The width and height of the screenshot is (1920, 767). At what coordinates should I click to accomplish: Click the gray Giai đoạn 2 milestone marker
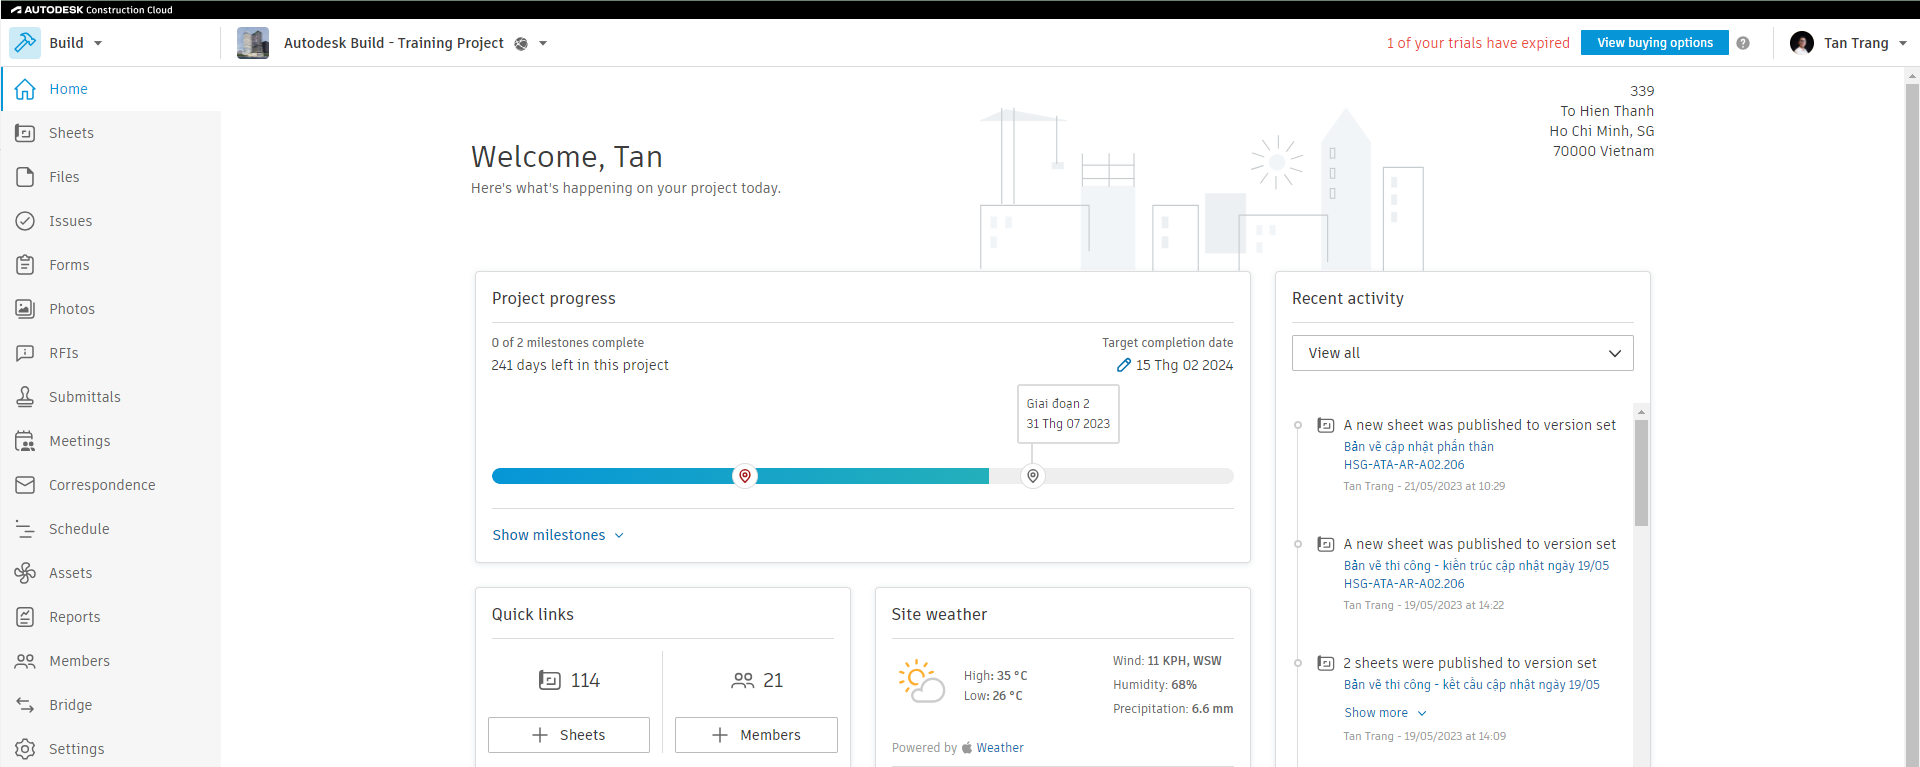(1033, 476)
